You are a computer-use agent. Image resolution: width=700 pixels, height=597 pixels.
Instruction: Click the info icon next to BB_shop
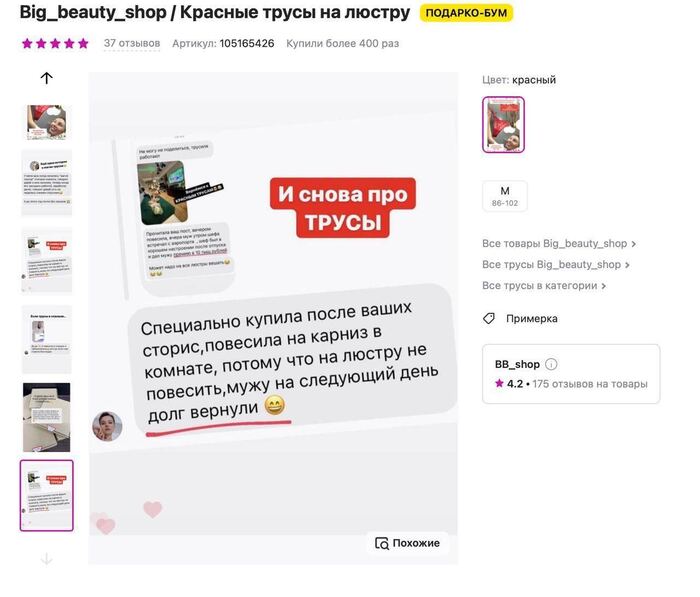551,364
